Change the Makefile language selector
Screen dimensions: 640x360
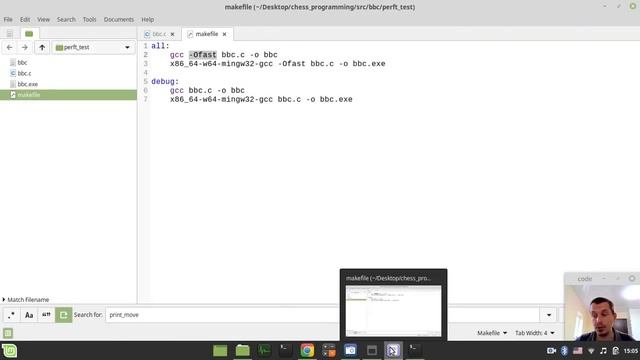(492, 333)
